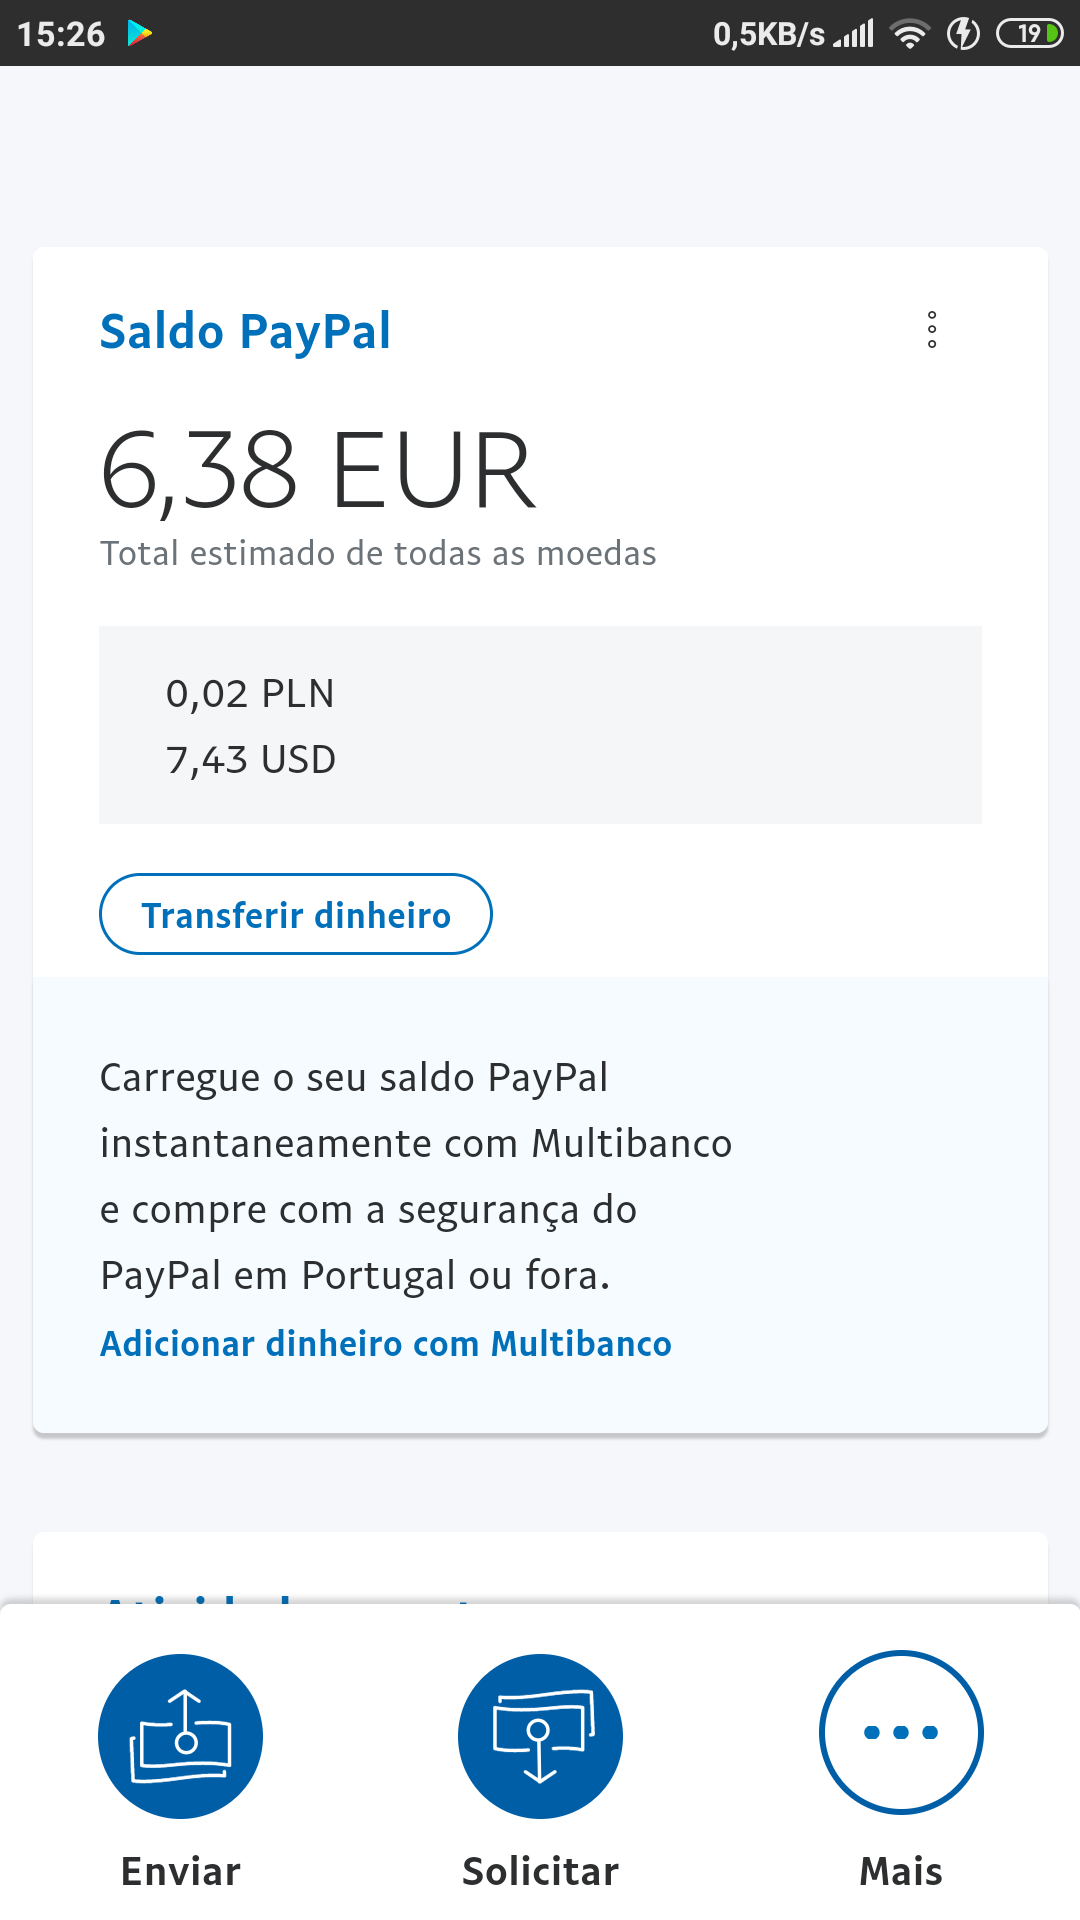Tap the battery level indicator

(1029, 34)
